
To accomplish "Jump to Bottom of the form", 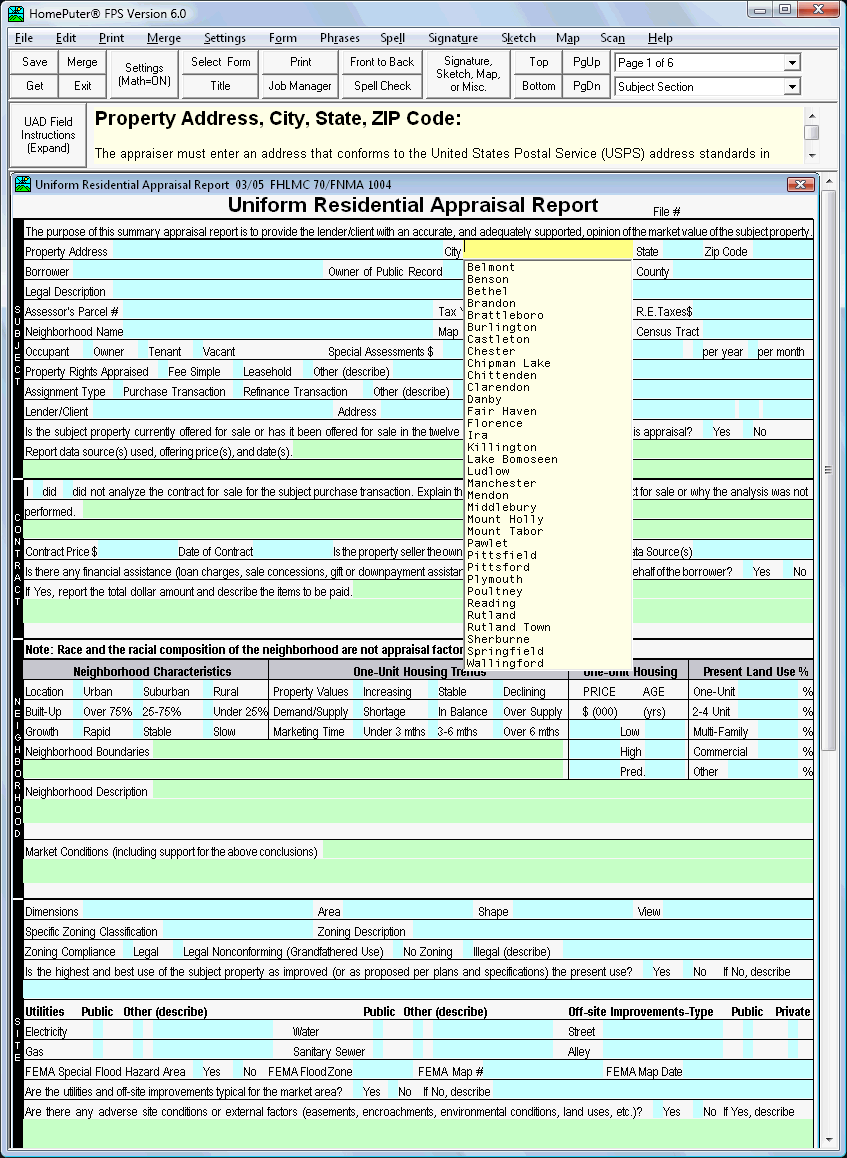I will pyautogui.click(x=538, y=86).
